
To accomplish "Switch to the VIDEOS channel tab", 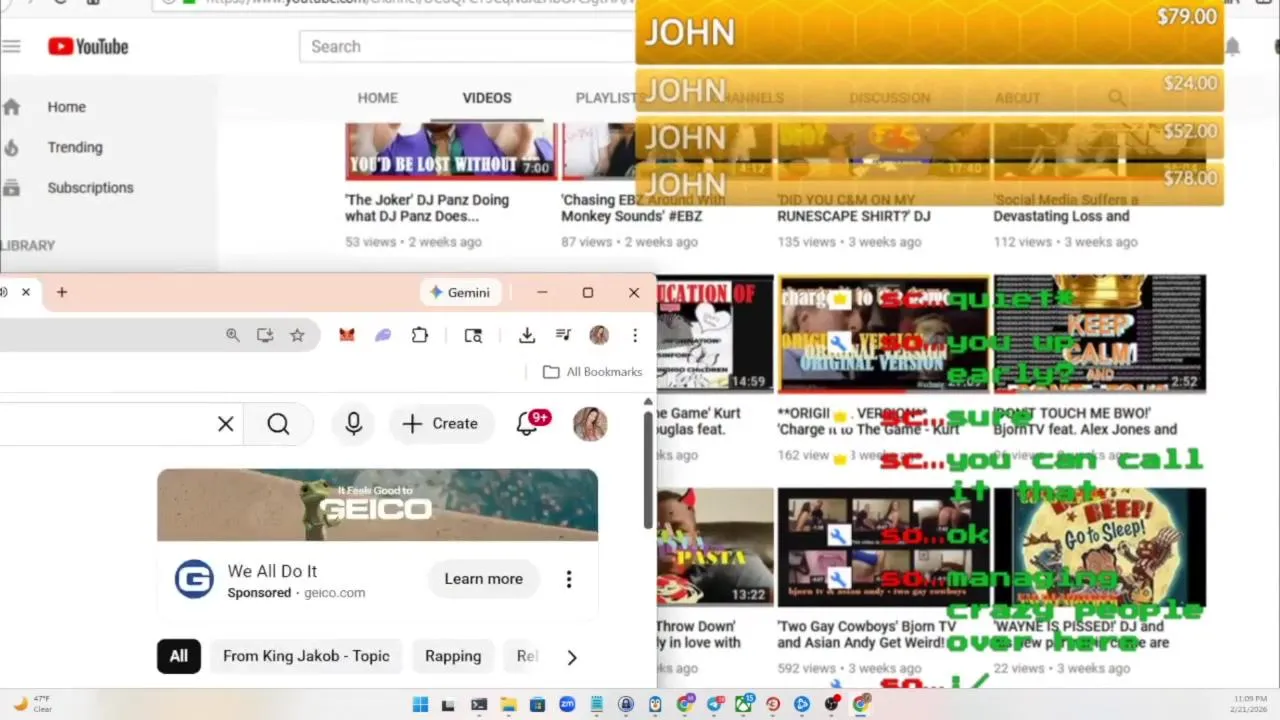I will (x=487, y=98).
